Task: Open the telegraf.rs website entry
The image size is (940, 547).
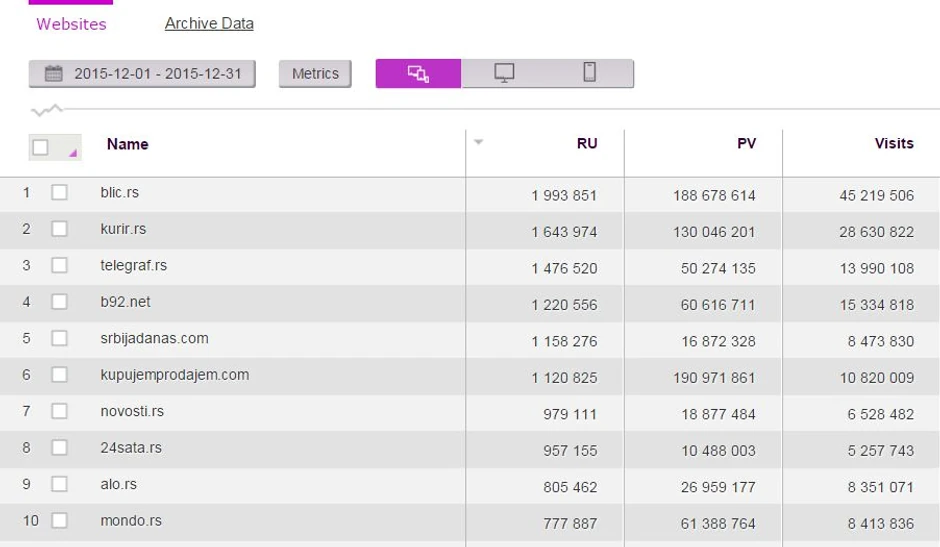Action: pyautogui.click(x=133, y=265)
